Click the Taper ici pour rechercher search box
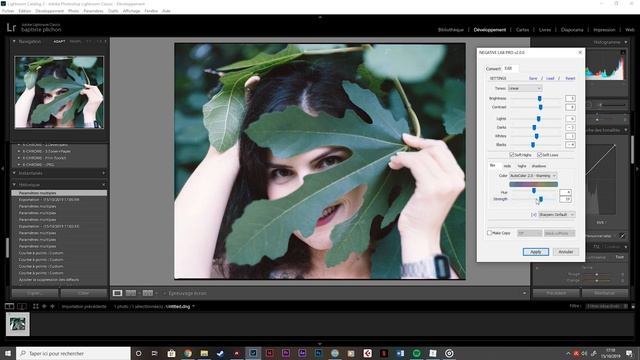 pyautogui.click(x=73, y=353)
